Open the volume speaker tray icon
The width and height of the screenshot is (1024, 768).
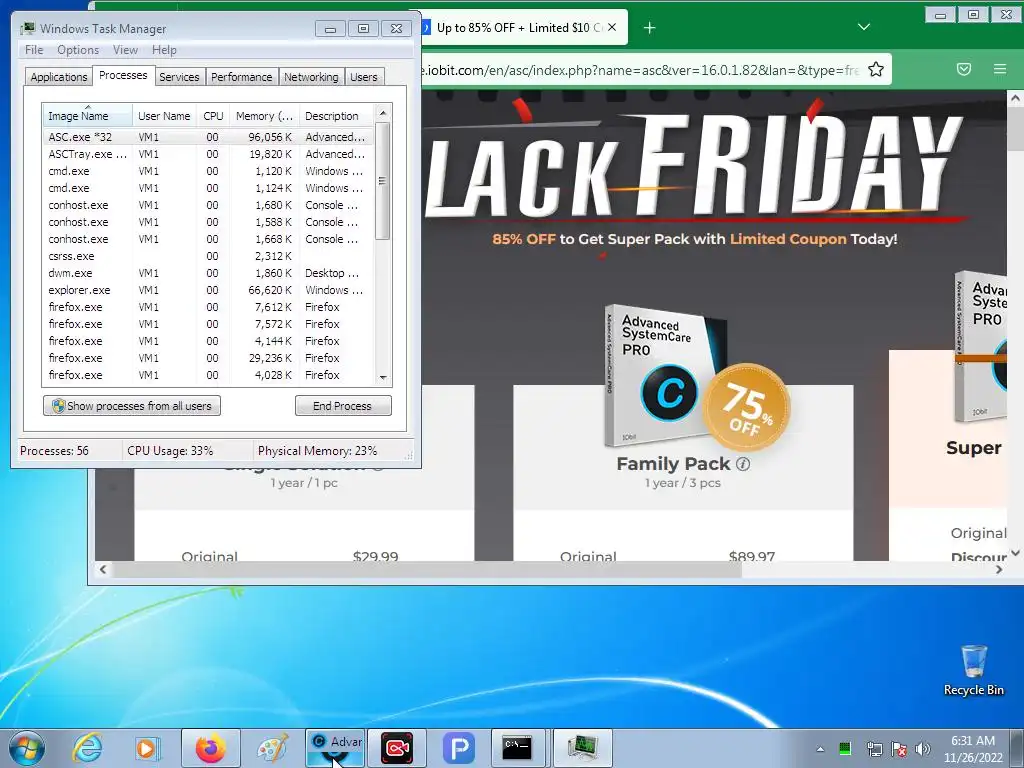923,749
